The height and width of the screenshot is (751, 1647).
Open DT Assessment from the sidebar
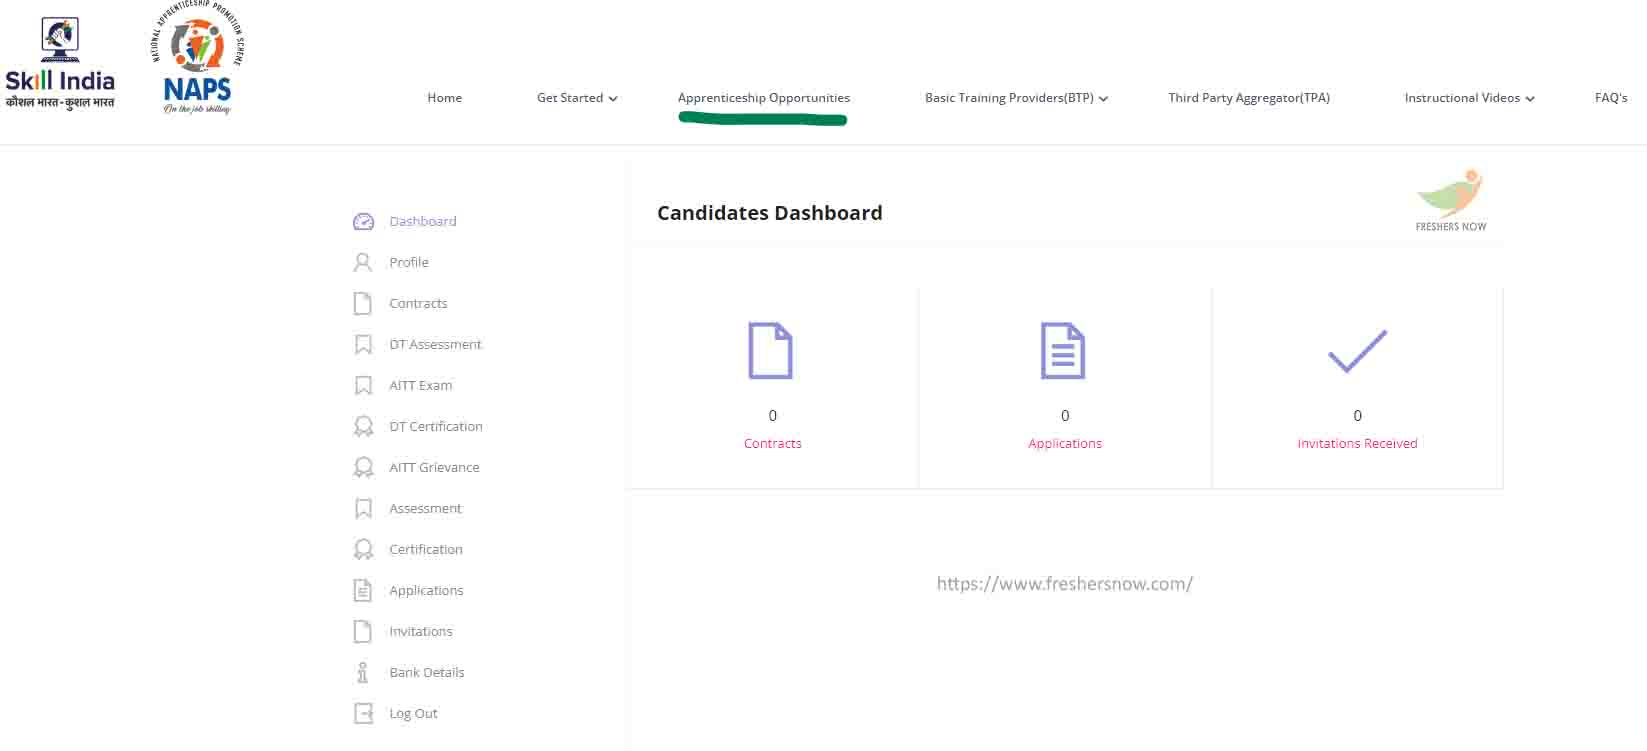coord(435,345)
